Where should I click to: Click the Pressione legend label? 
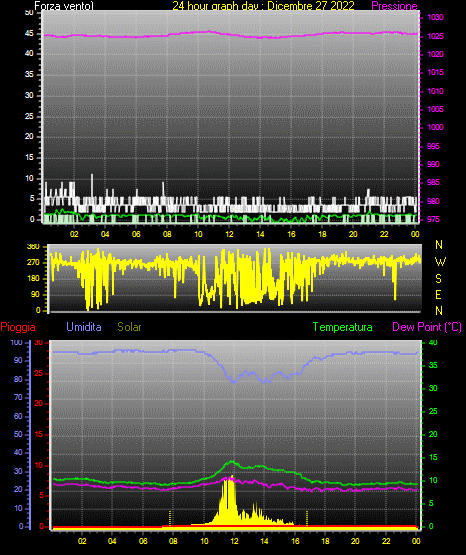(394, 6)
